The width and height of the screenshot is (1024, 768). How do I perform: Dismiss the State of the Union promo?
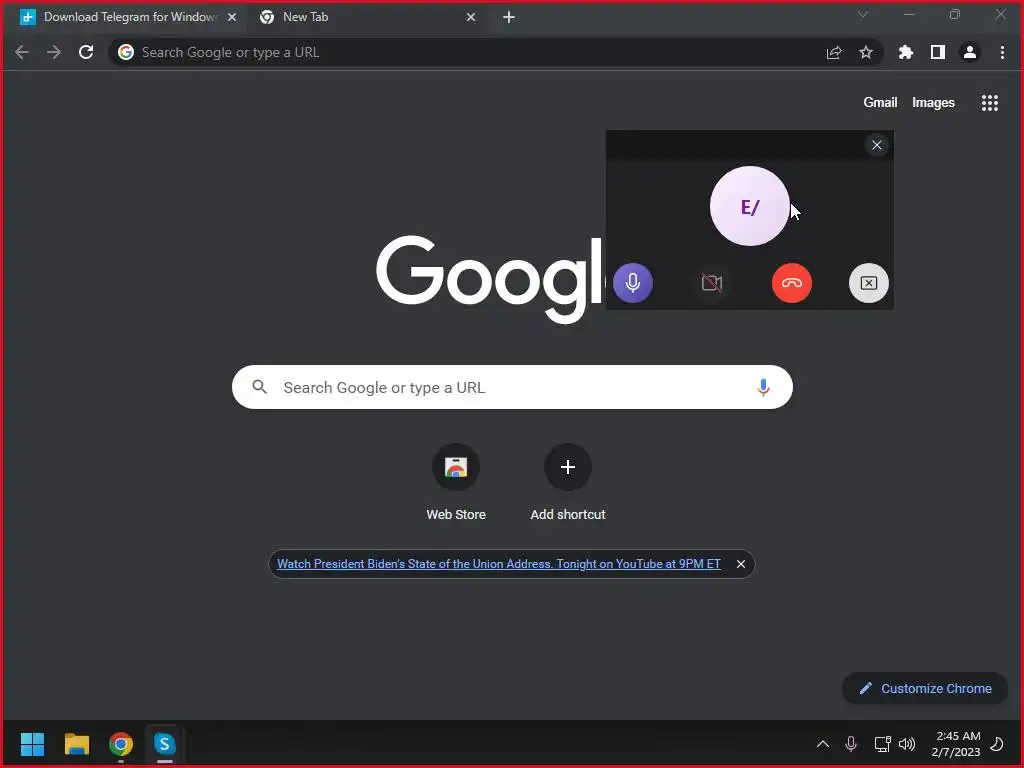(x=741, y=564)
